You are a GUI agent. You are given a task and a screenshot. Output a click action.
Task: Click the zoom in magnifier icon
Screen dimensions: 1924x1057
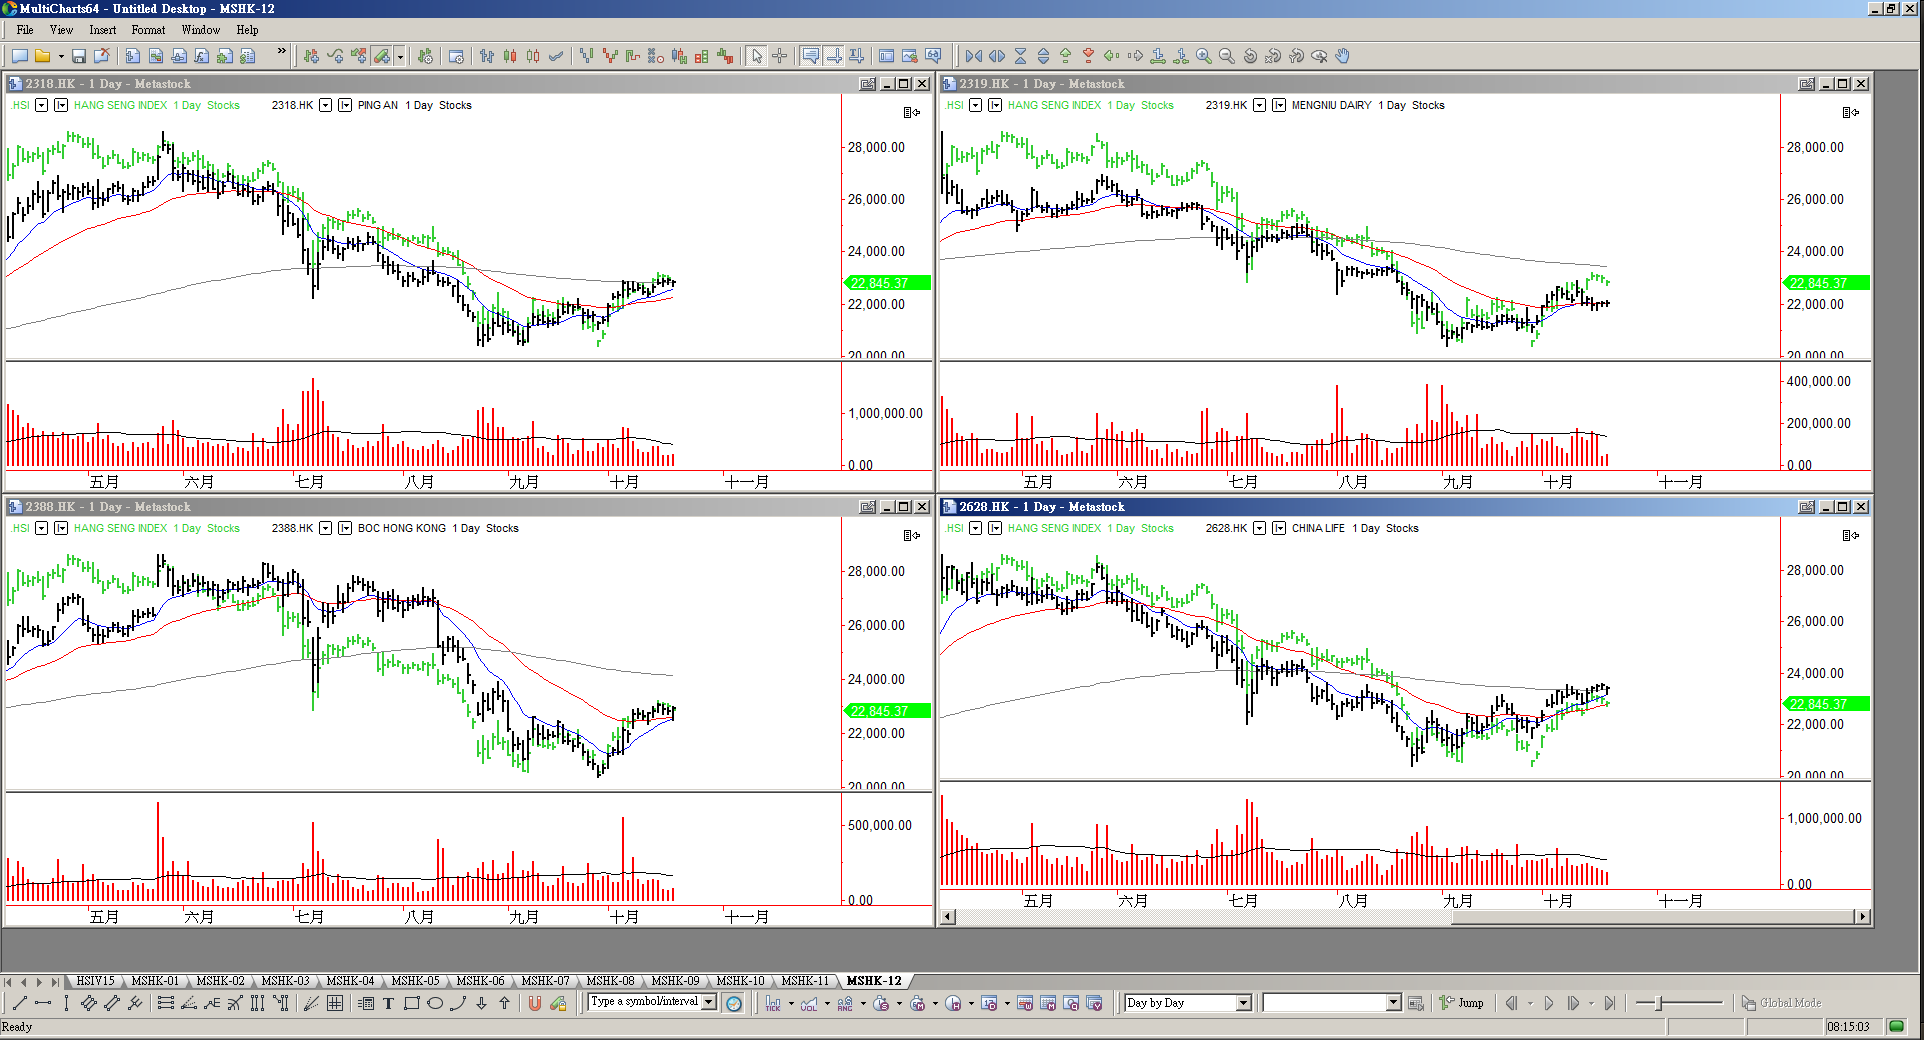1204,56
